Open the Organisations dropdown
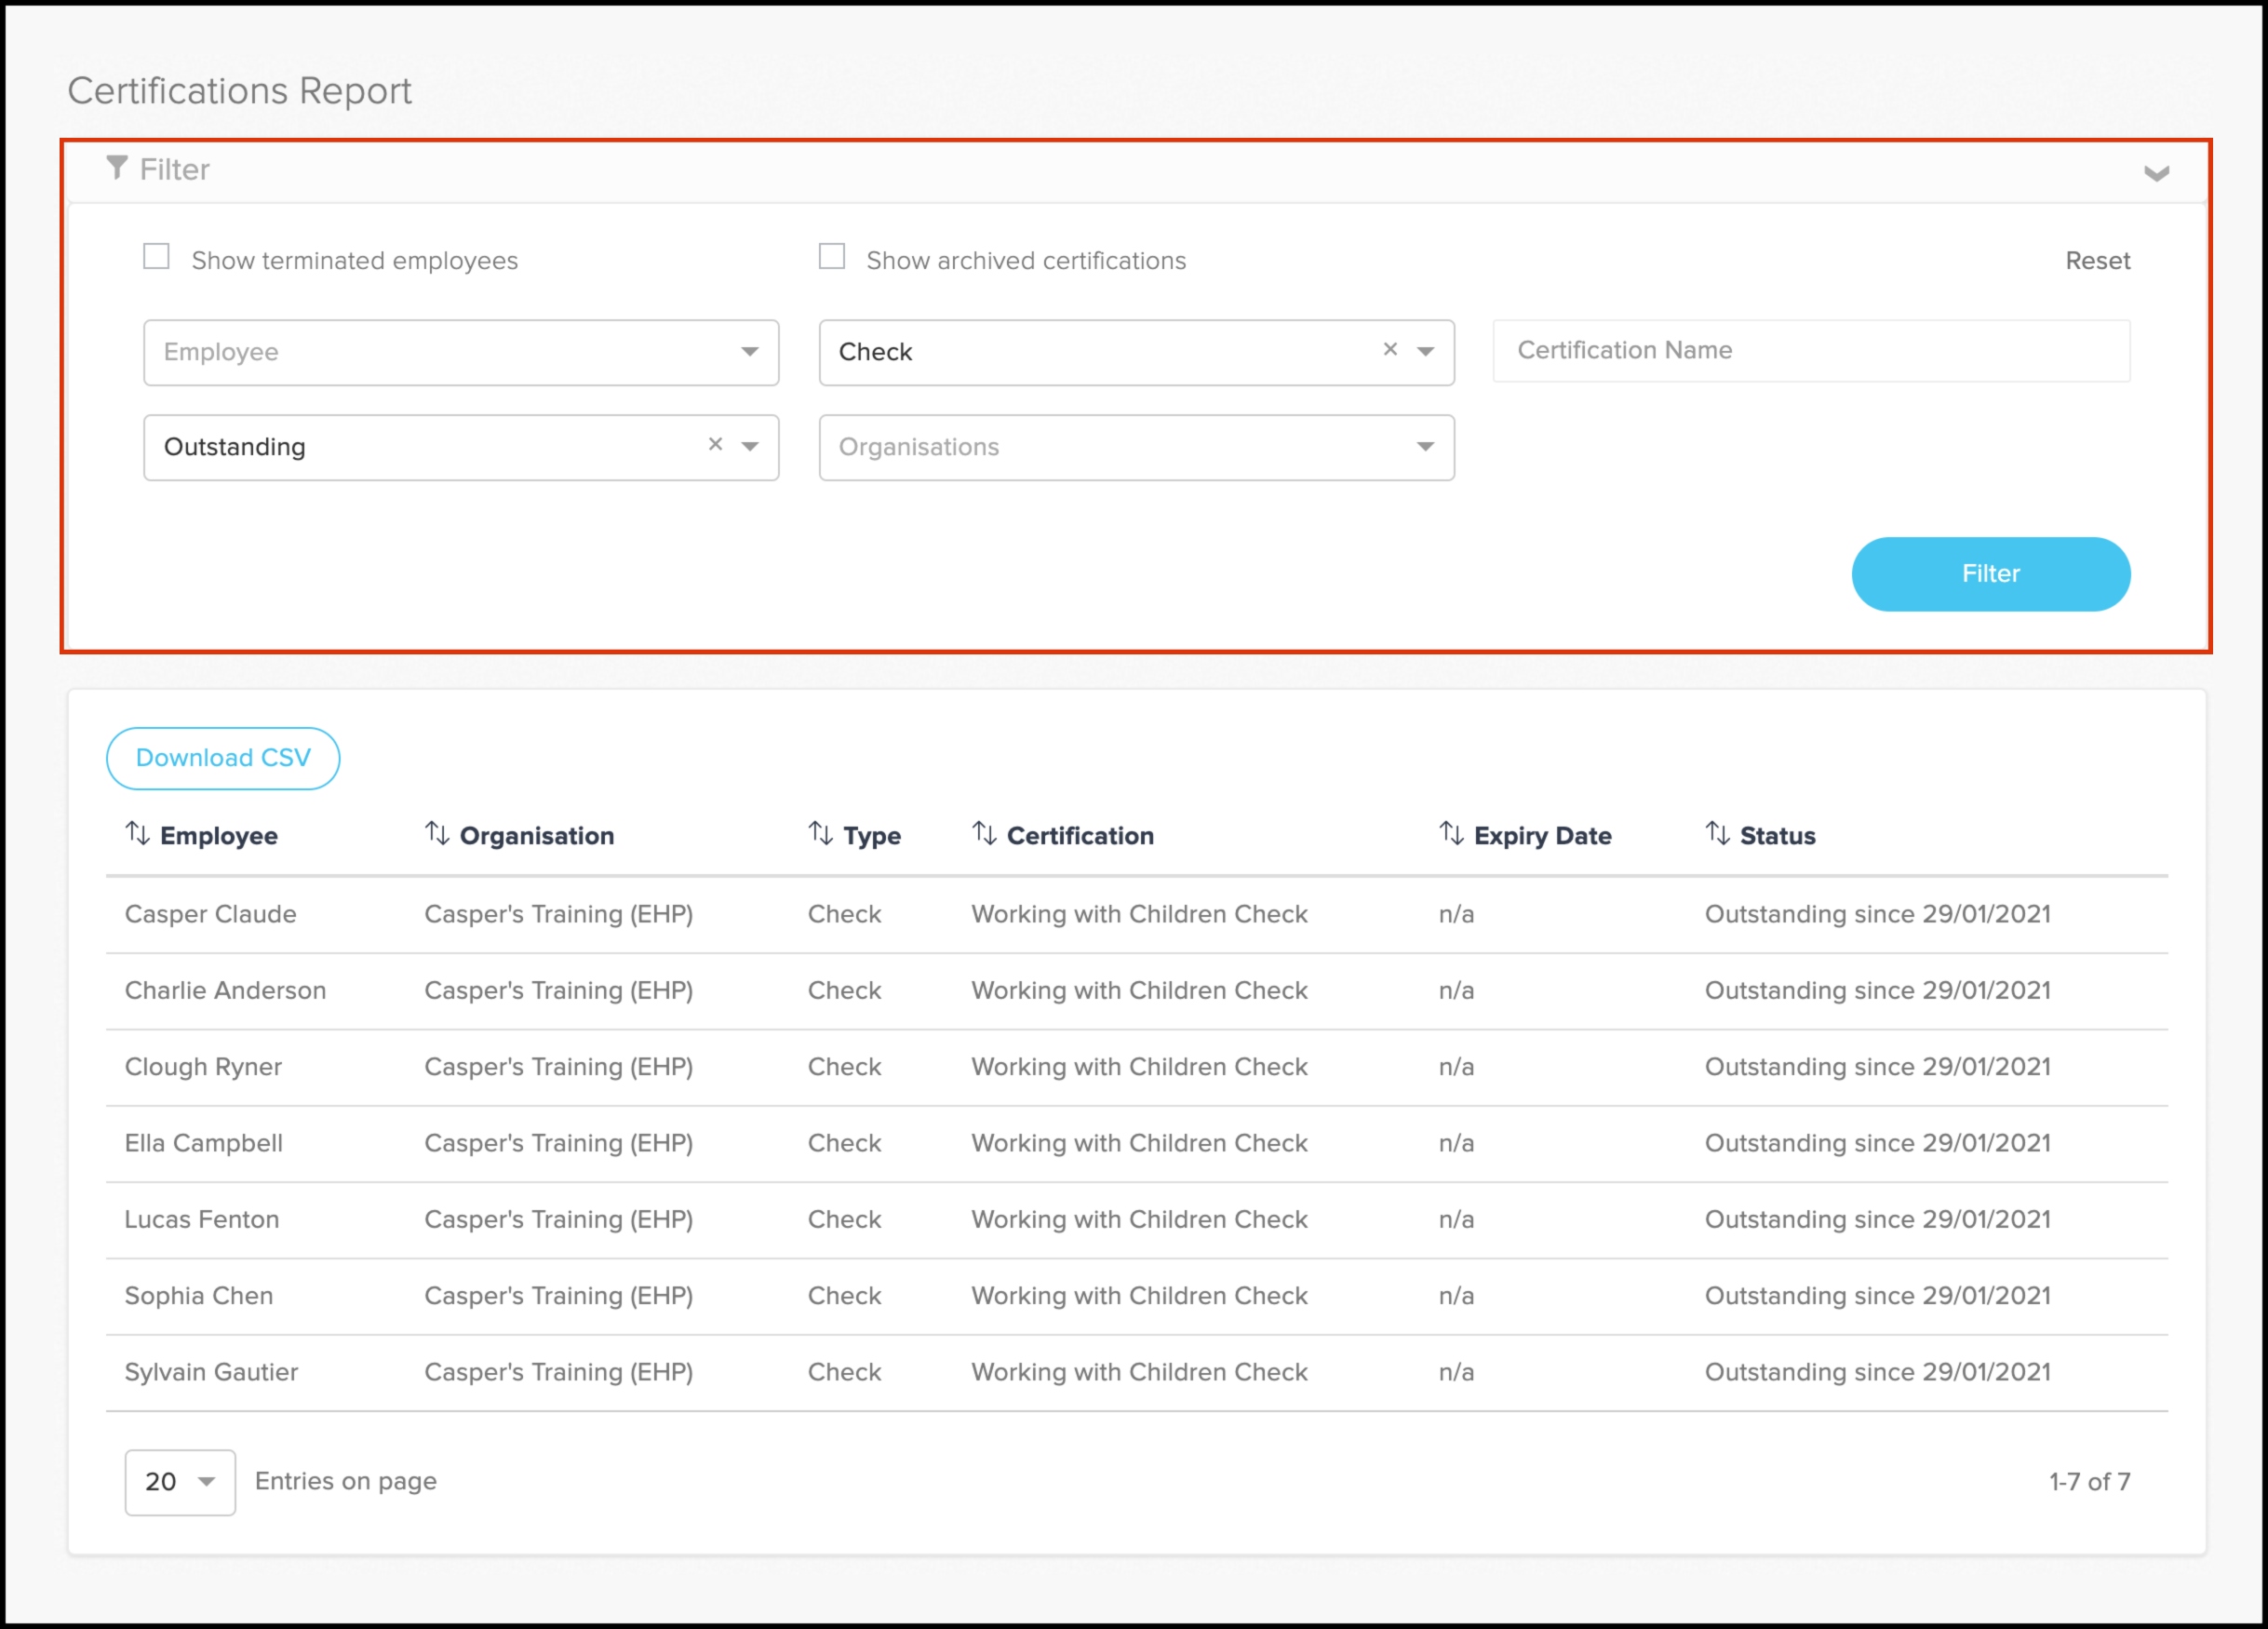This screenshot has height=1629, width=2268. (1135, 447)
